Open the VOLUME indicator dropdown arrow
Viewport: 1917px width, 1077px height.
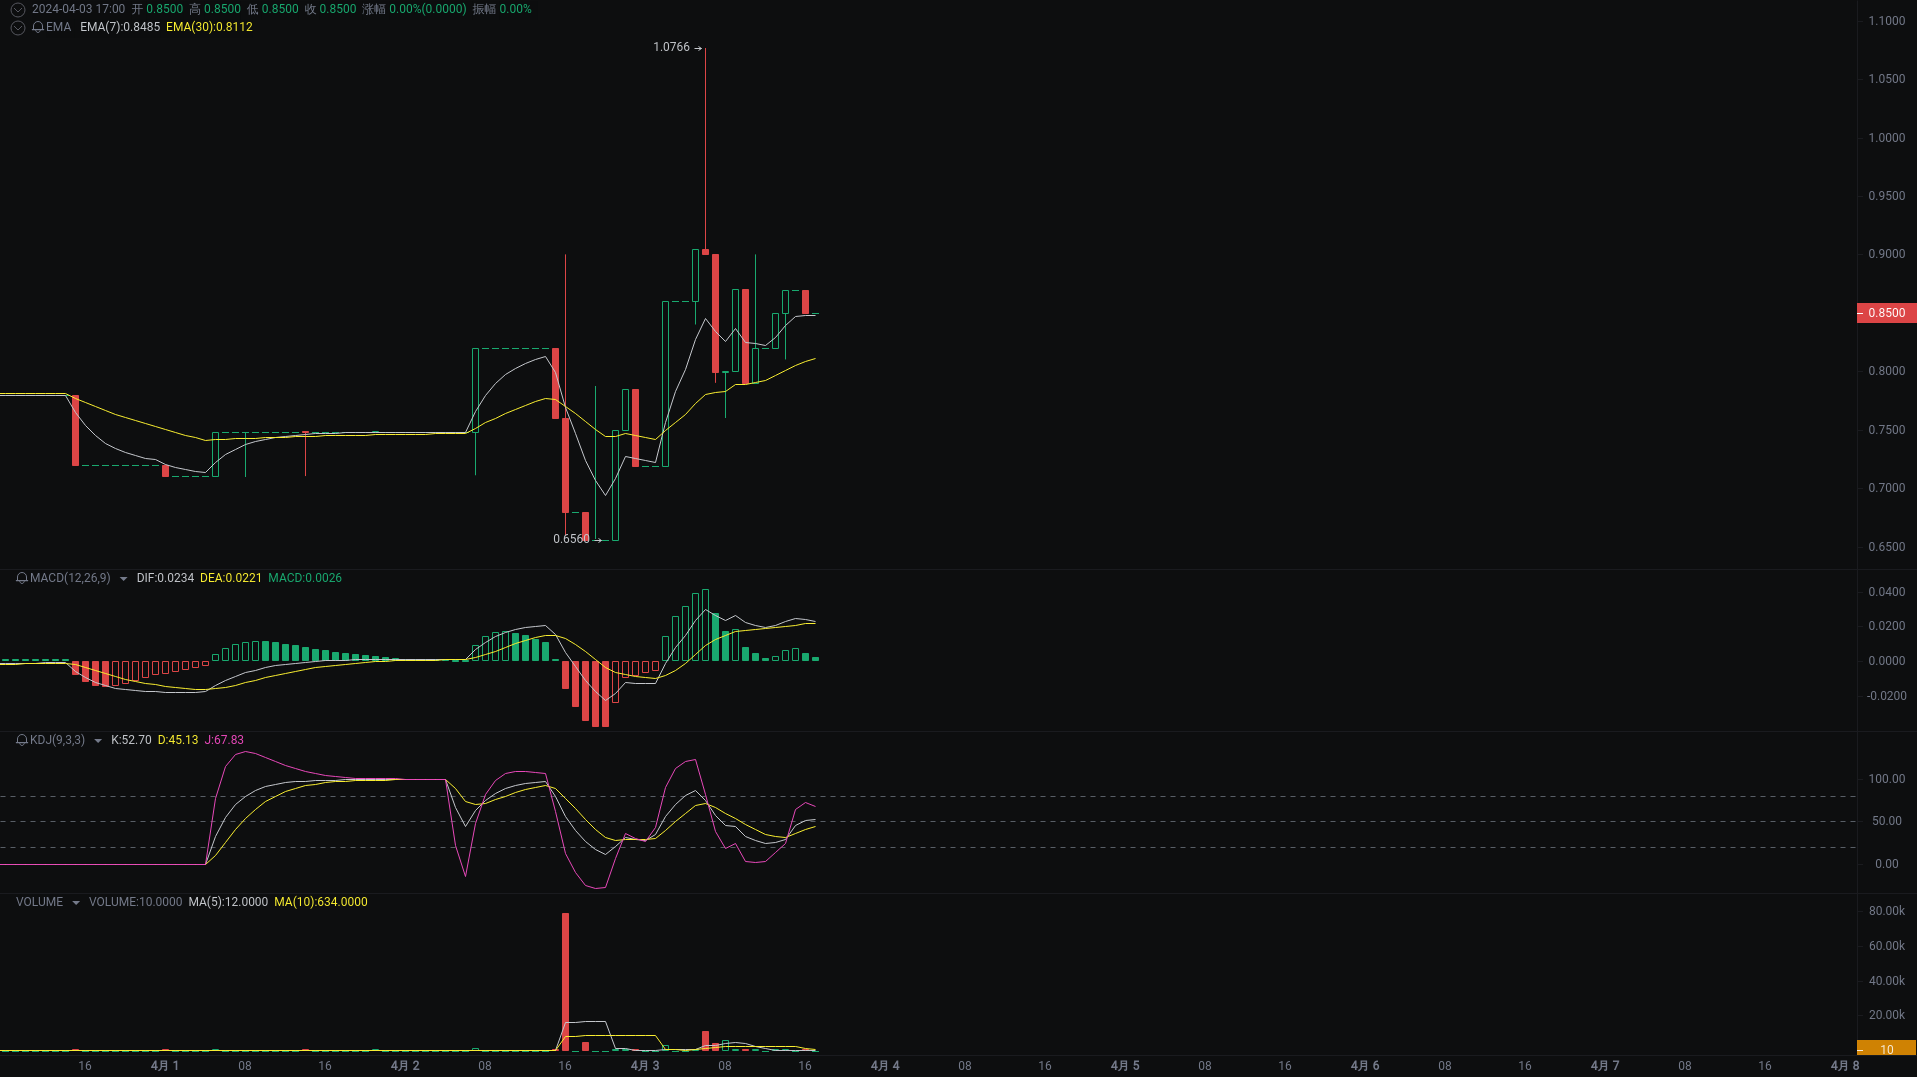75,903
